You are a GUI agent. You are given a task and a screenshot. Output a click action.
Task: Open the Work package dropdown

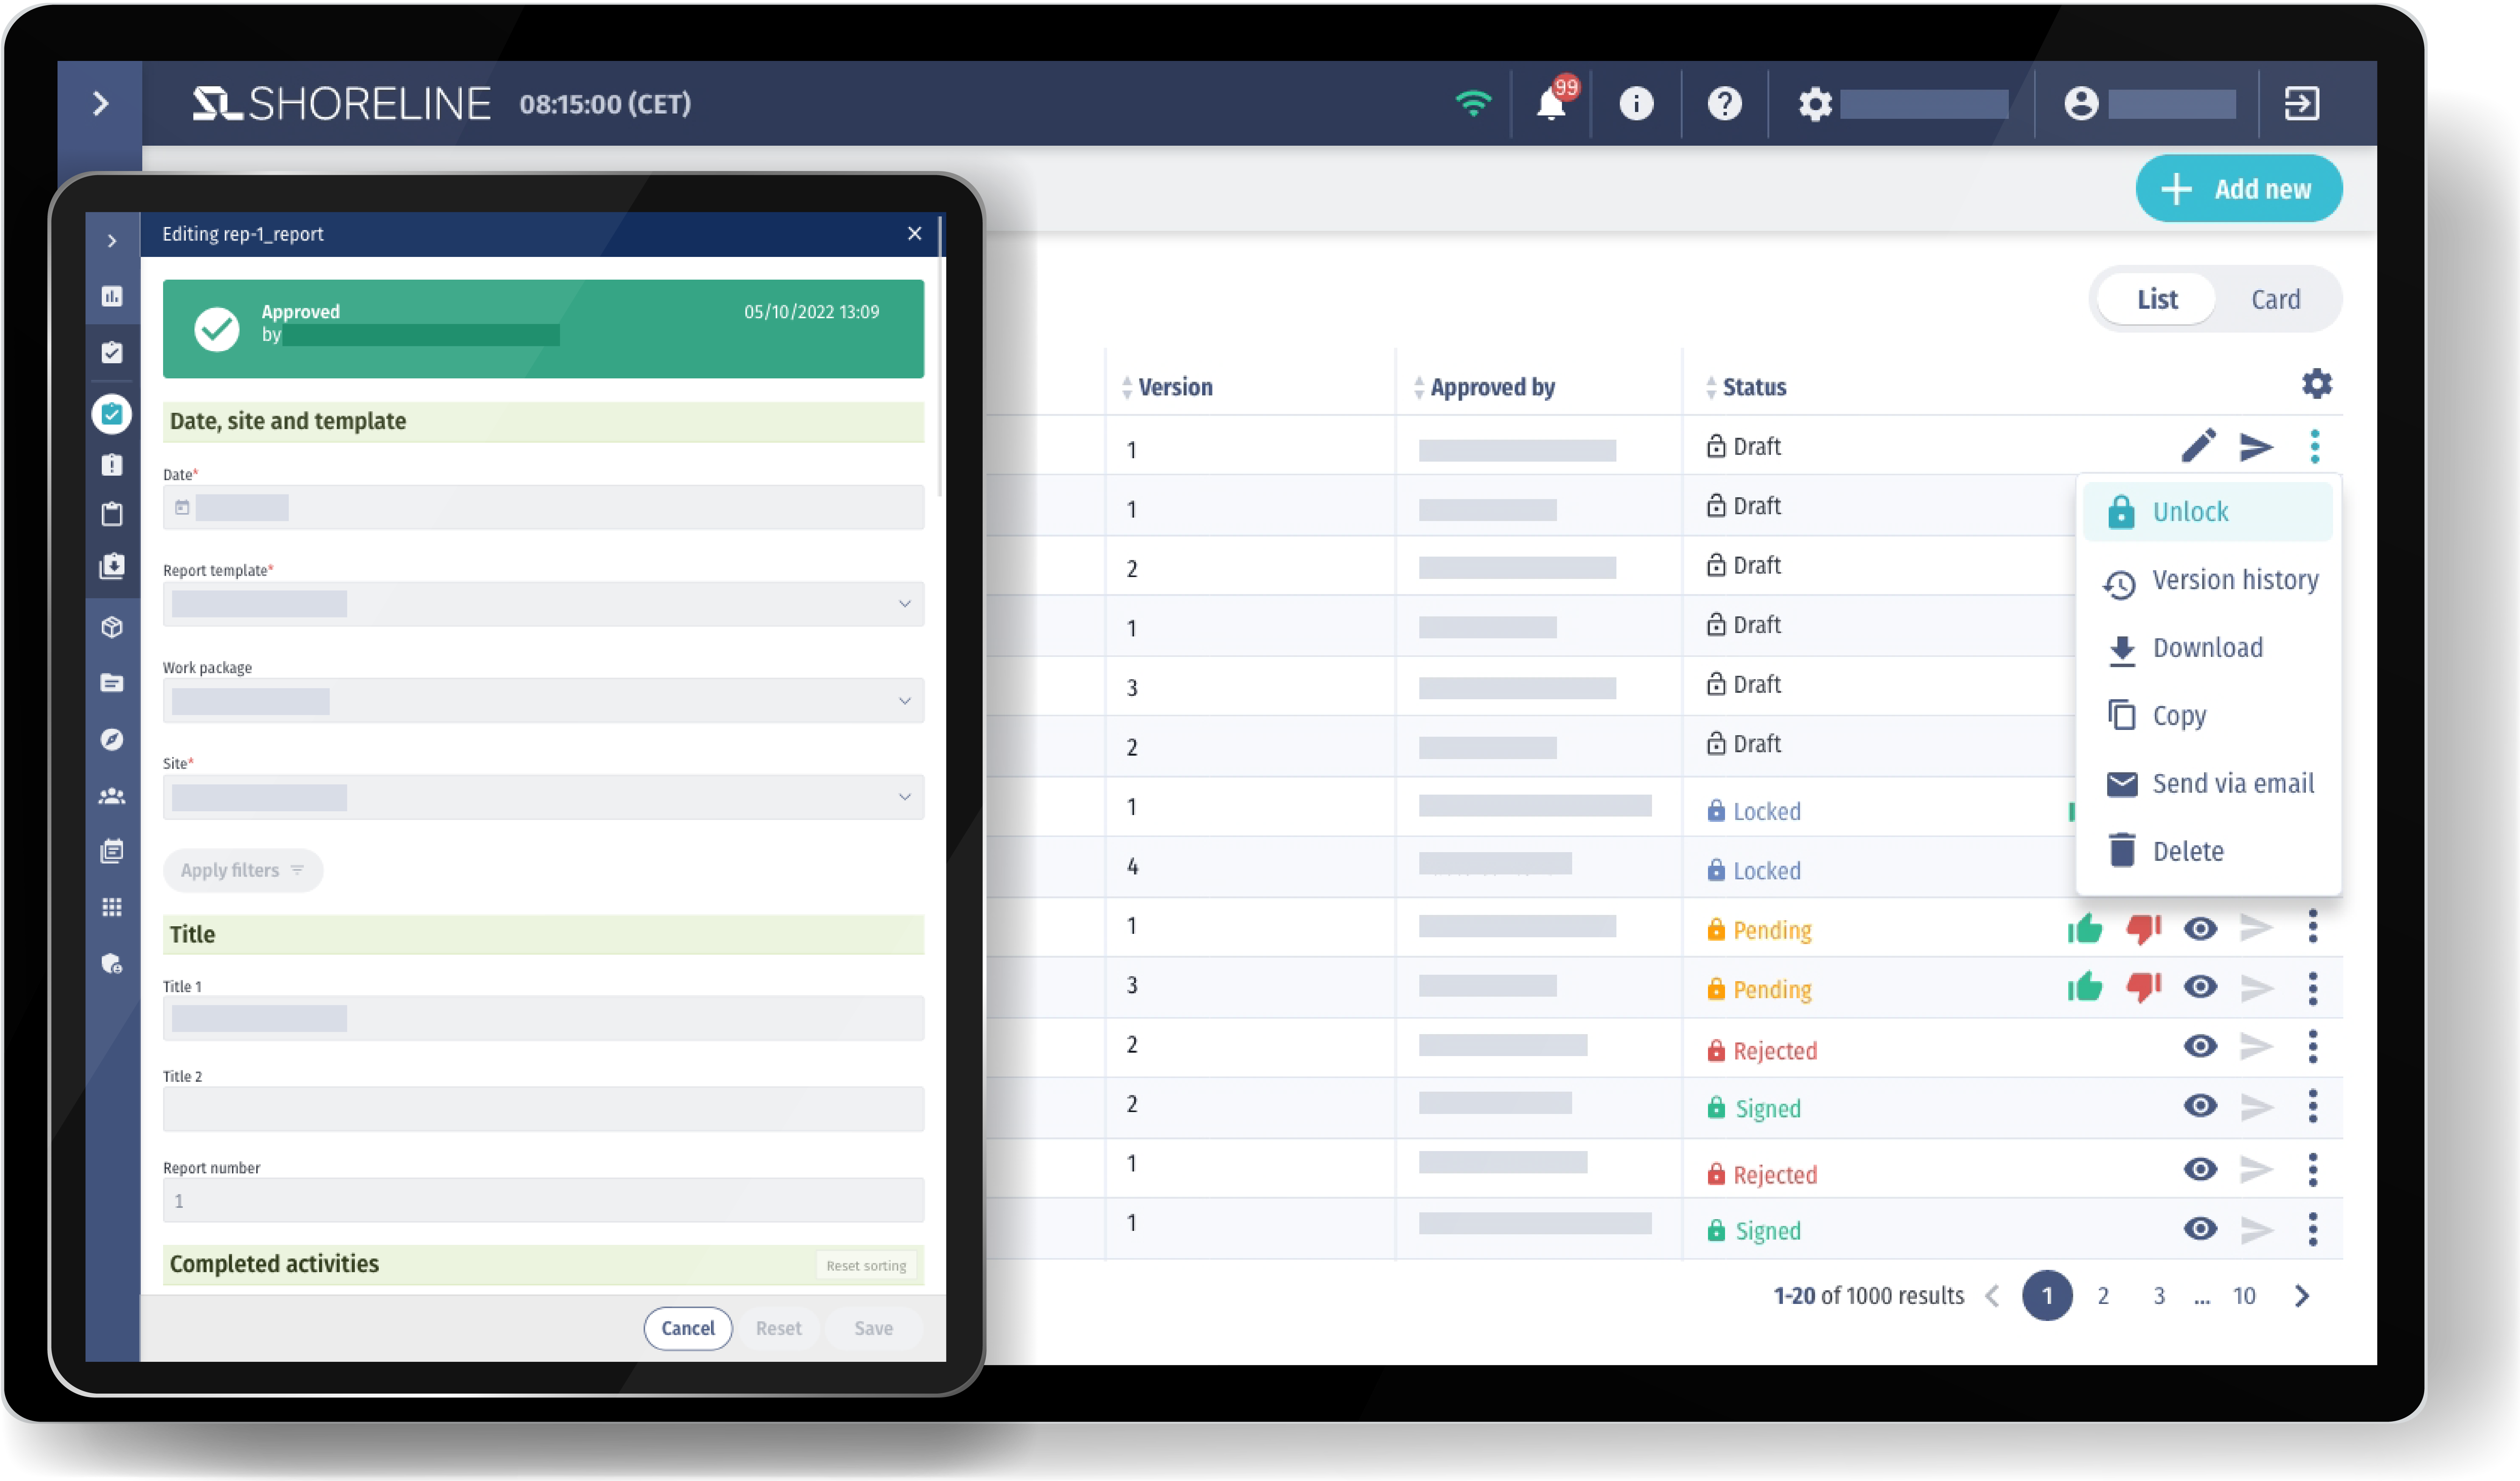click(x=543, y=701)
